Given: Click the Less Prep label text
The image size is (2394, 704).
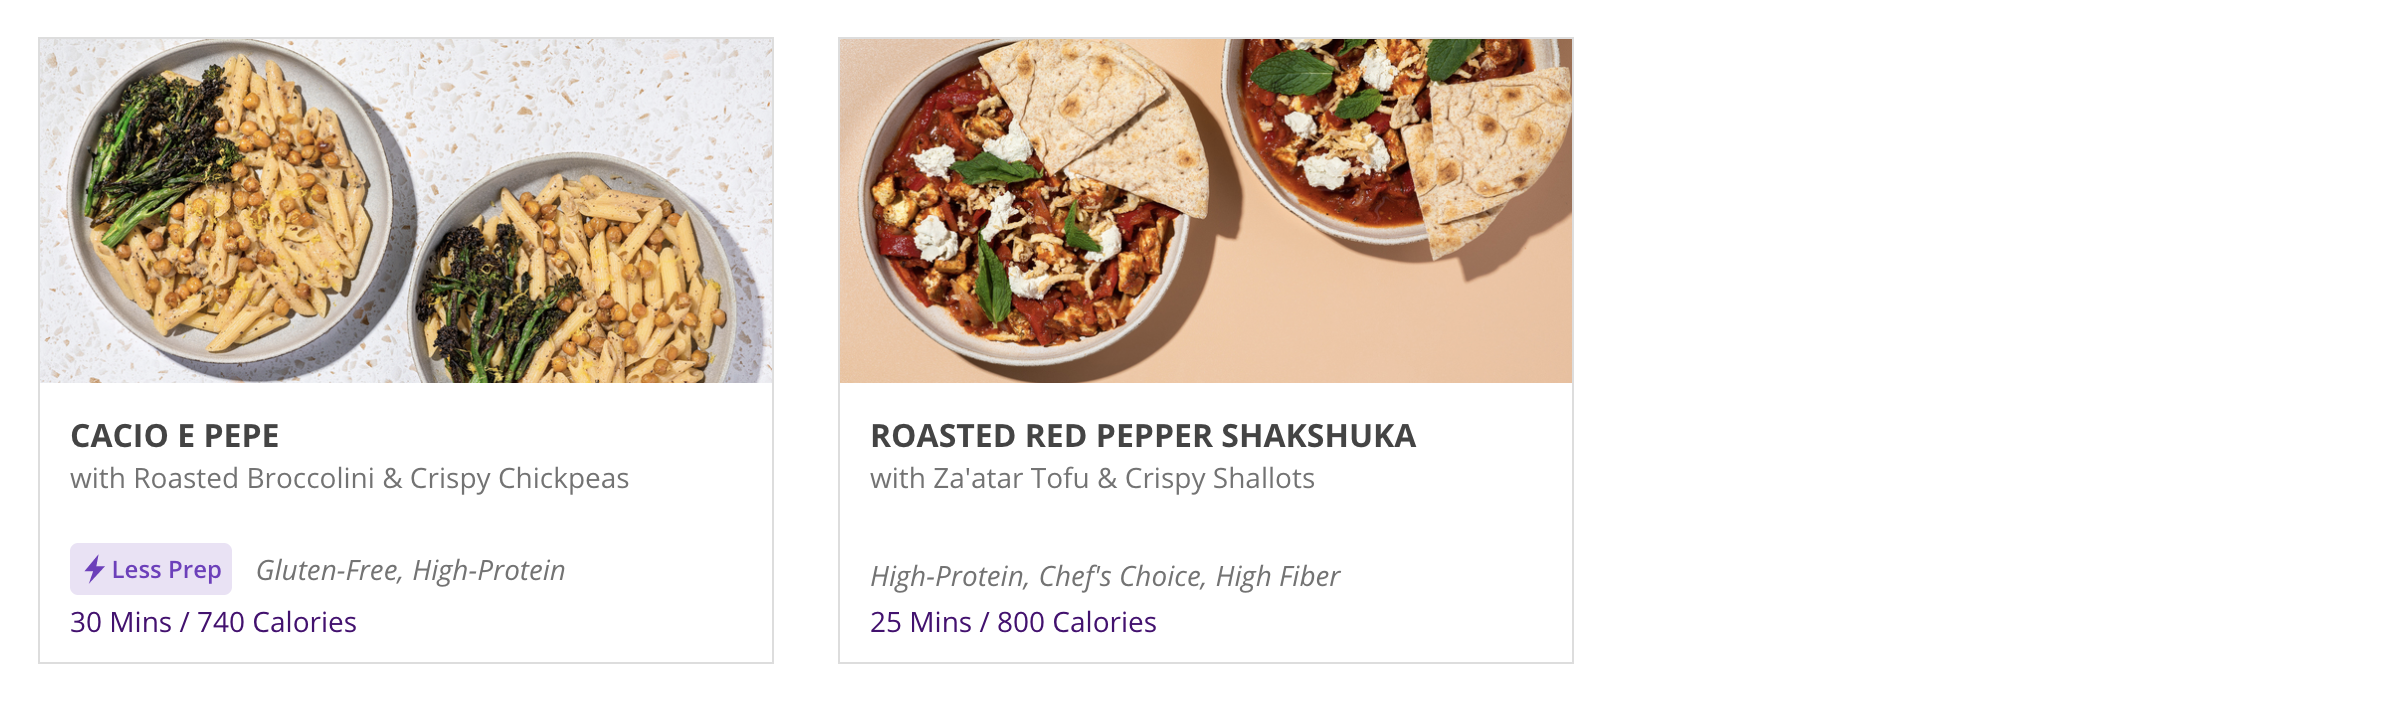Looking at the screenshot, I should 166,569.
